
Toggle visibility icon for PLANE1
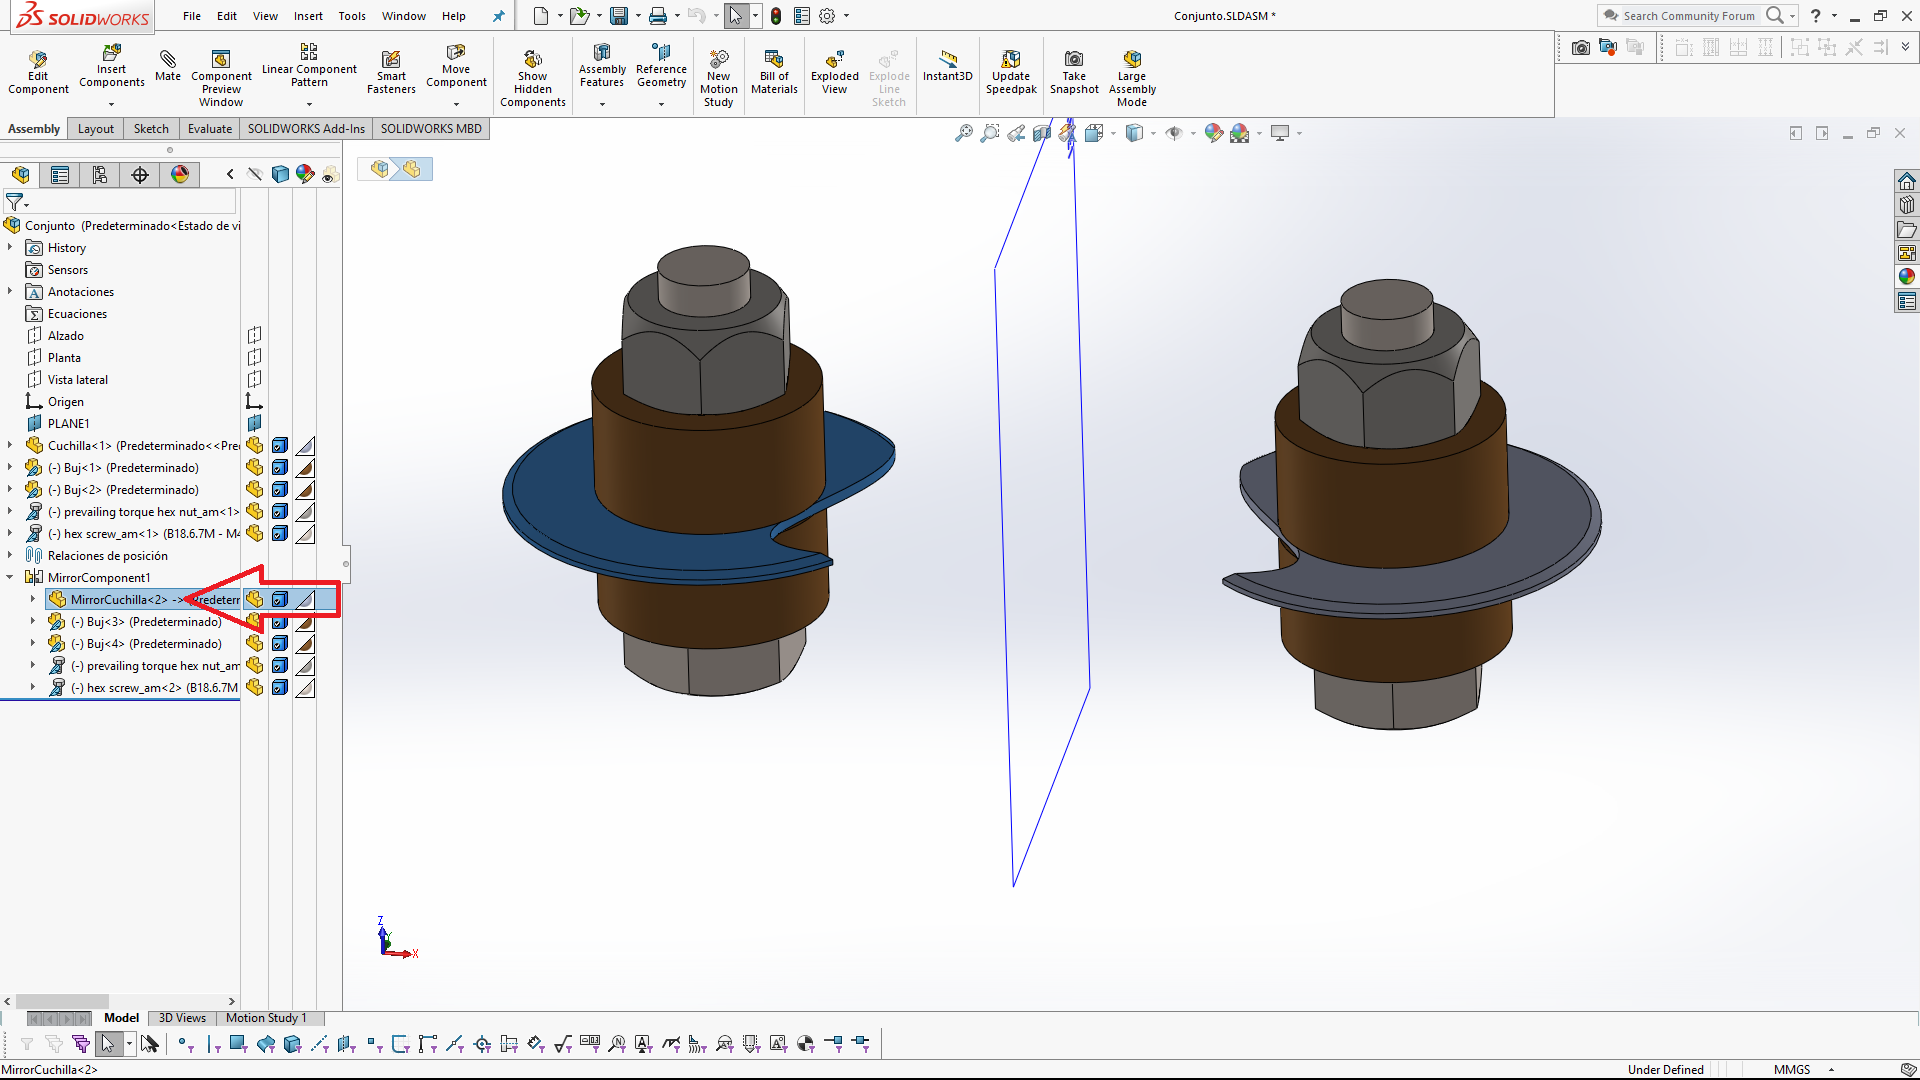[255, 424]
